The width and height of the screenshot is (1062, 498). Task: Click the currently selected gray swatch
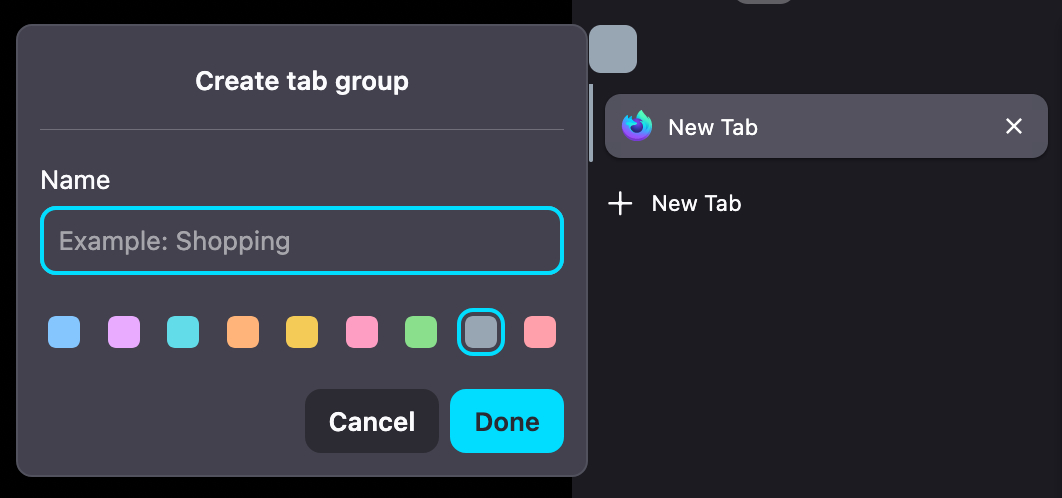481,332
